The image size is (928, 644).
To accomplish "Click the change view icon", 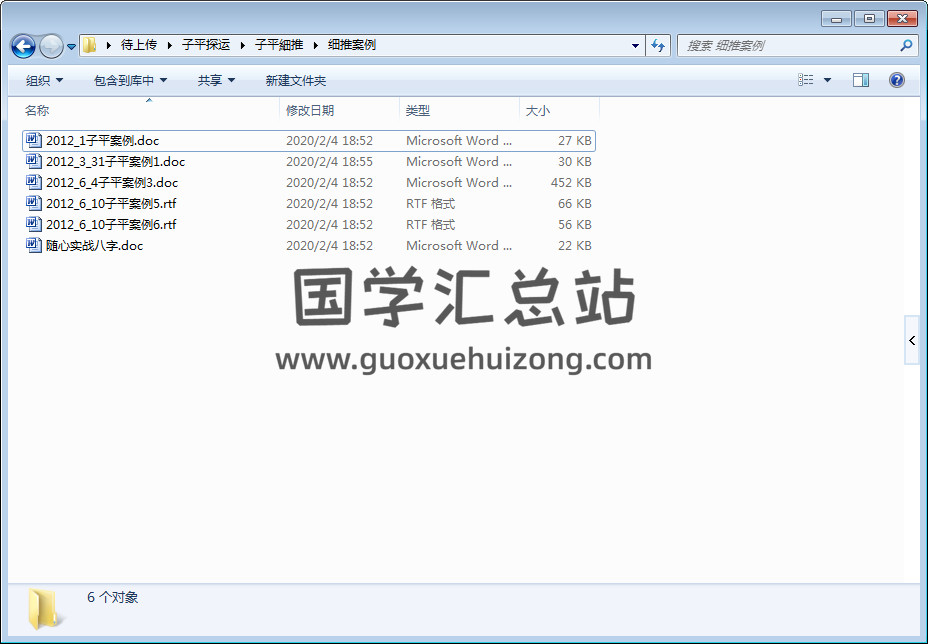I will [x=806, y=80].
